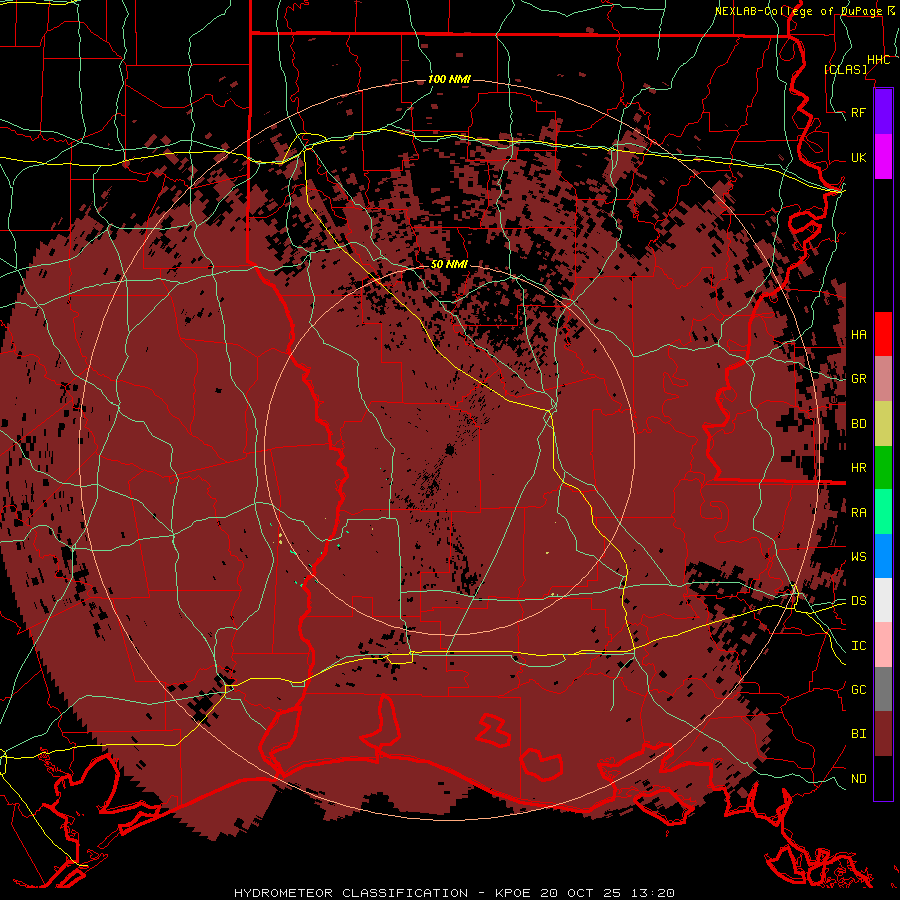Click the KPOE station identifier

click(514, 893)
